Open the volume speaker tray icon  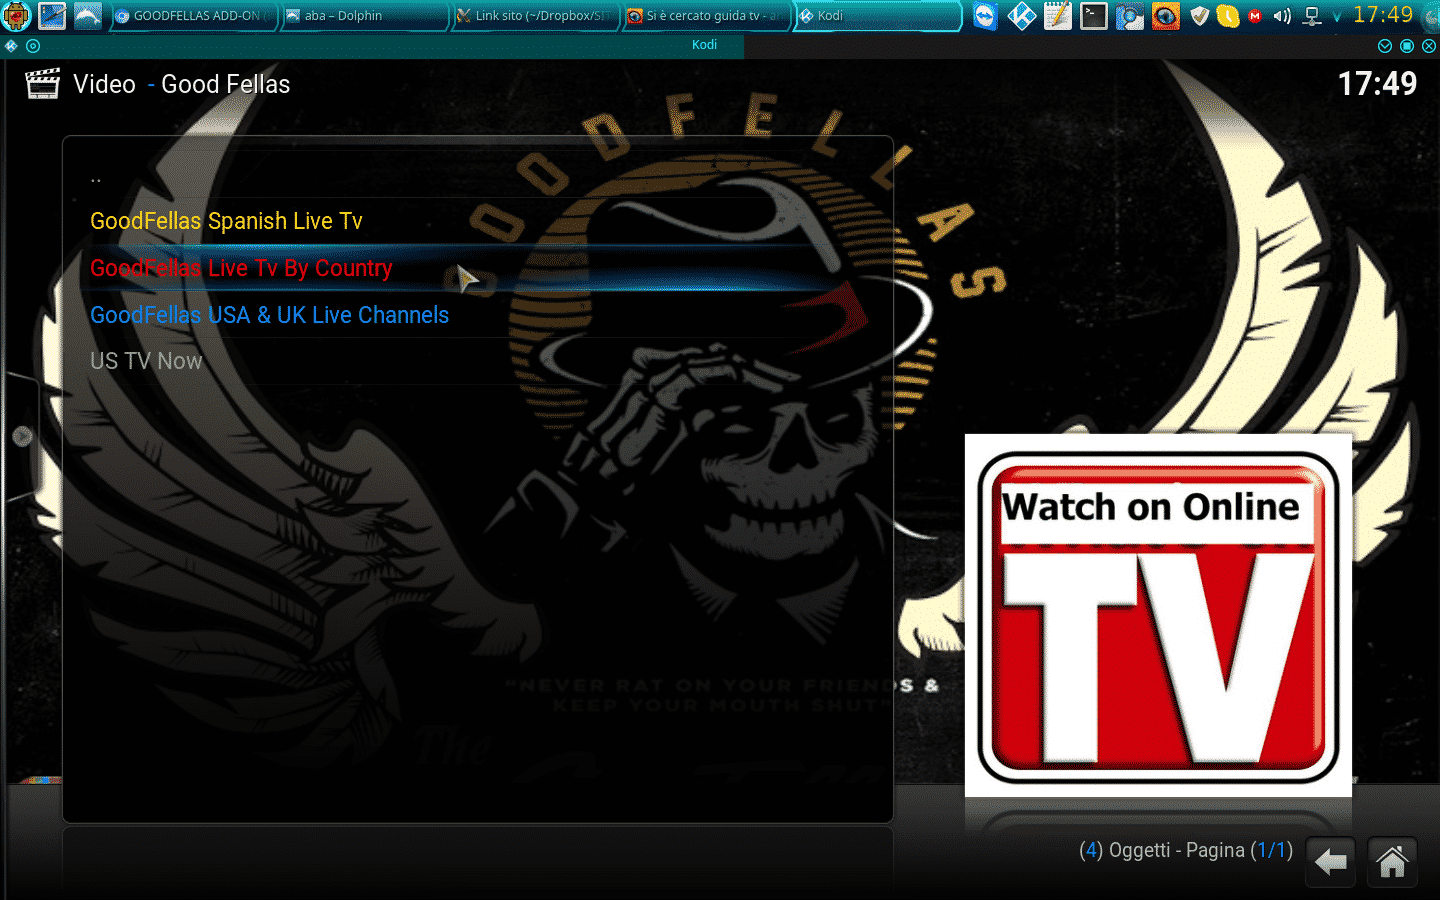pyautogui.click(x=1282, y=16)
